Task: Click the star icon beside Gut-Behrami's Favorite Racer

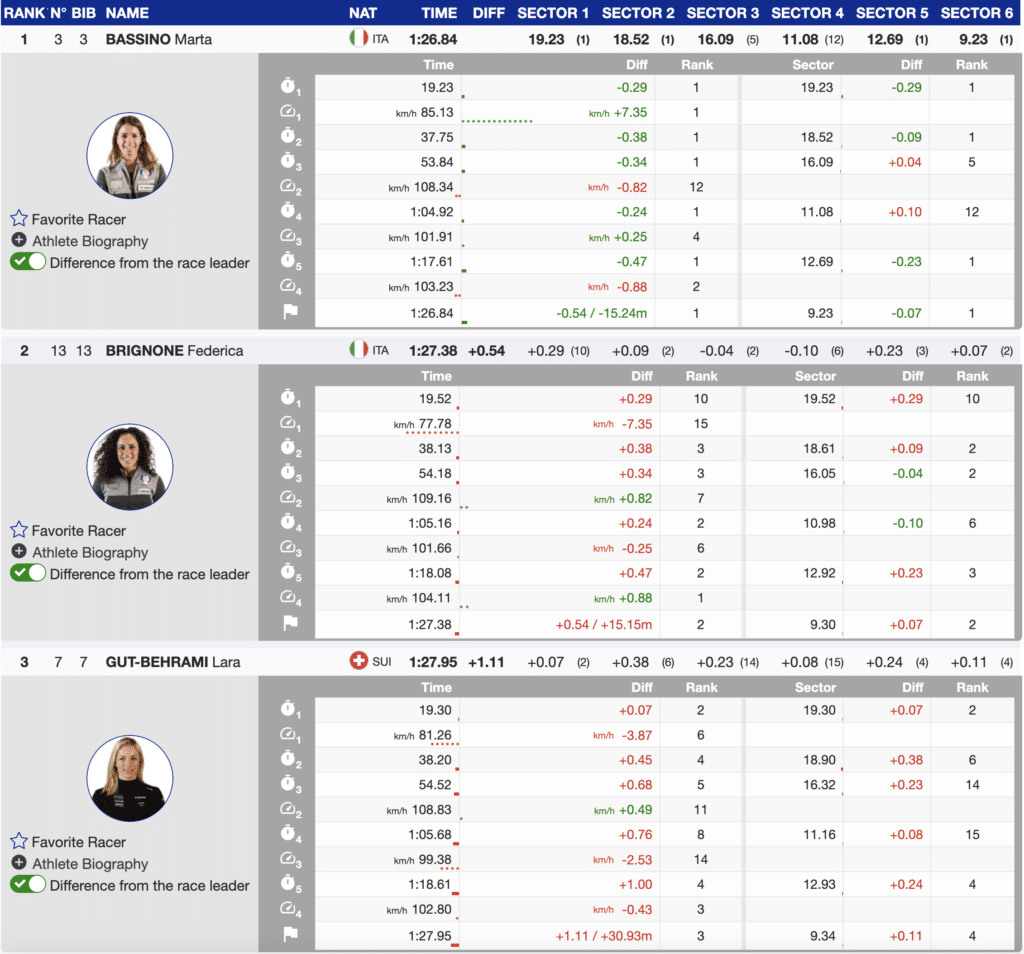Action: coord(19,842)
